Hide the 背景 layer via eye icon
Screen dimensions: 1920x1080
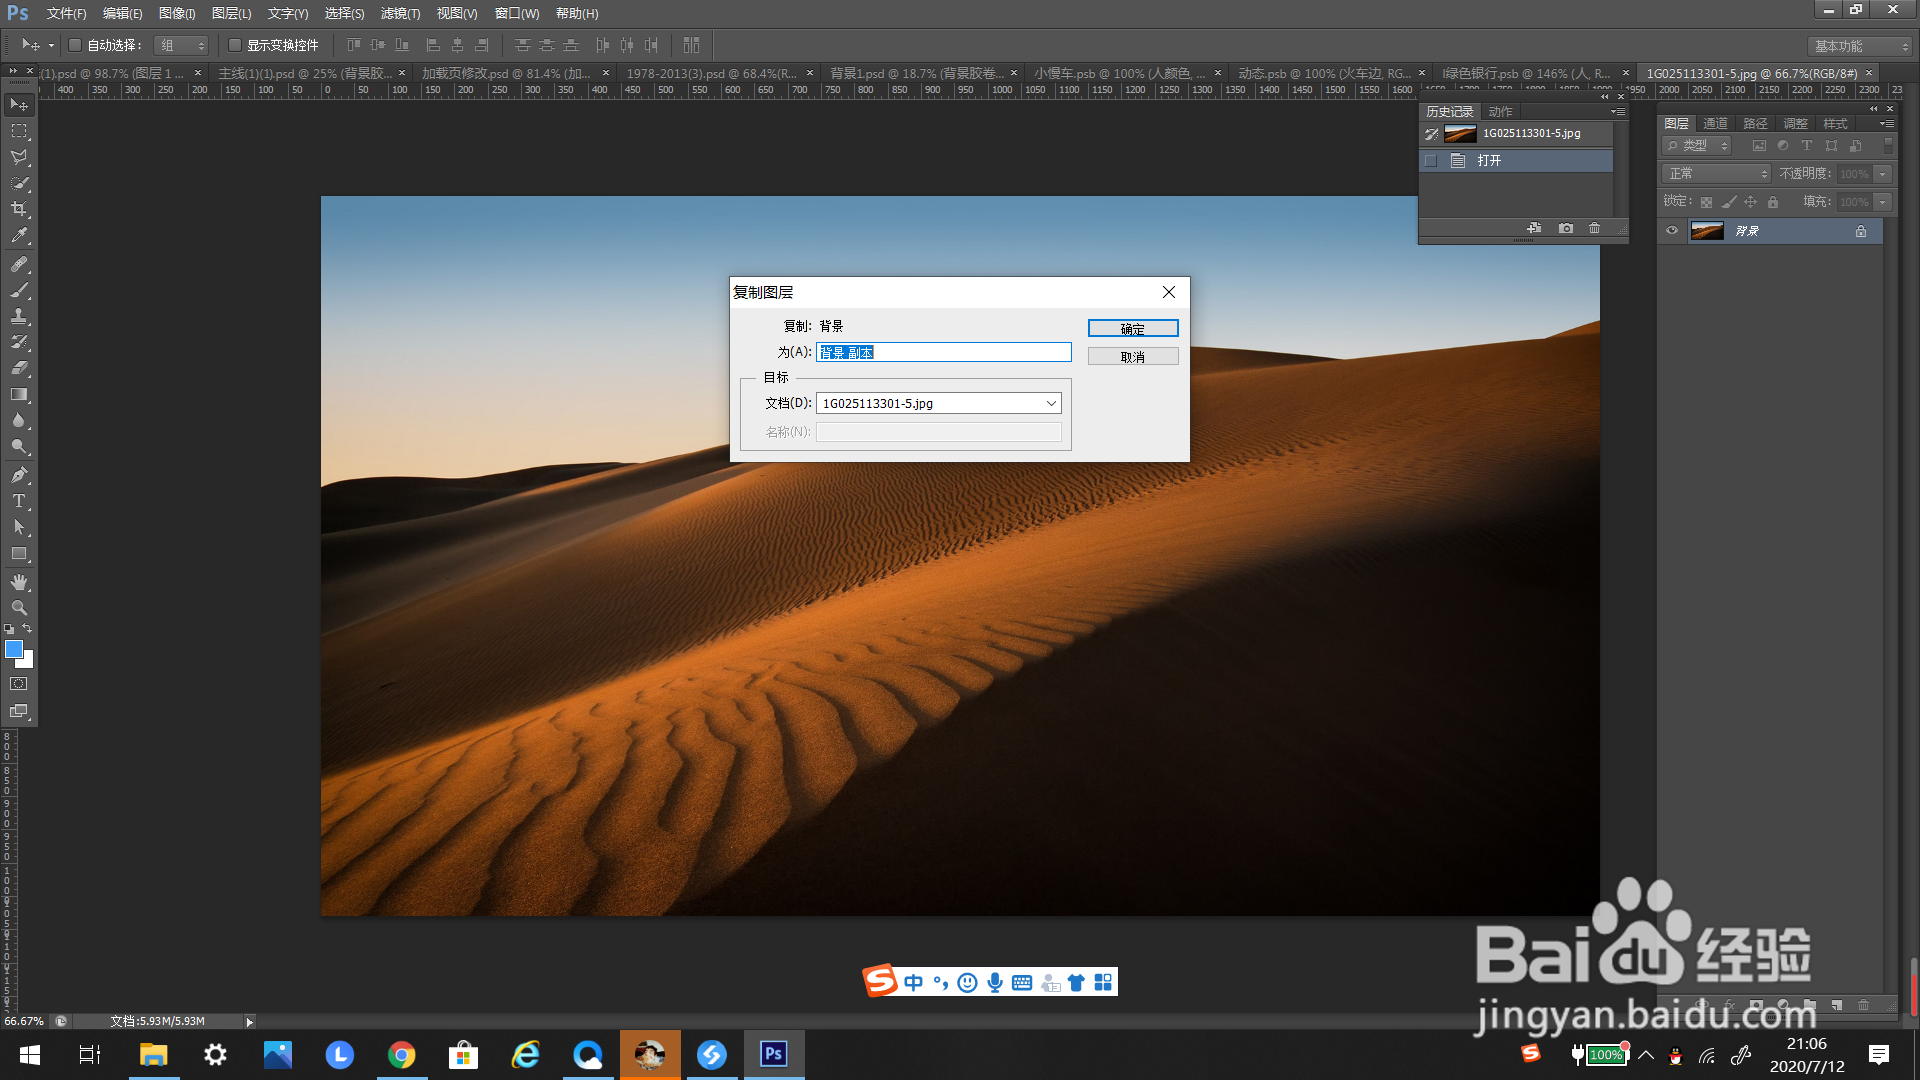click(1672, 231)
